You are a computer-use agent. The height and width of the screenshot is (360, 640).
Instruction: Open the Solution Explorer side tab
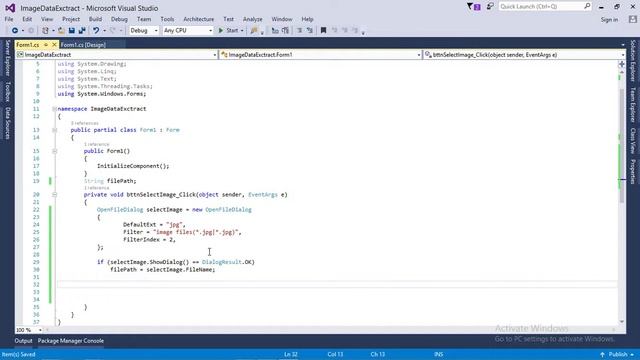point(633,60)
